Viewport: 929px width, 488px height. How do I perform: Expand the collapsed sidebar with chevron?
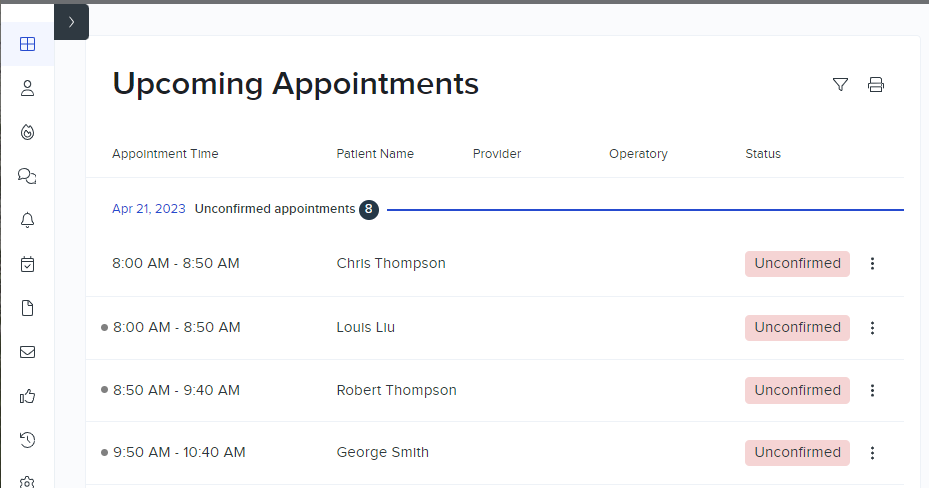pos(71,22)
